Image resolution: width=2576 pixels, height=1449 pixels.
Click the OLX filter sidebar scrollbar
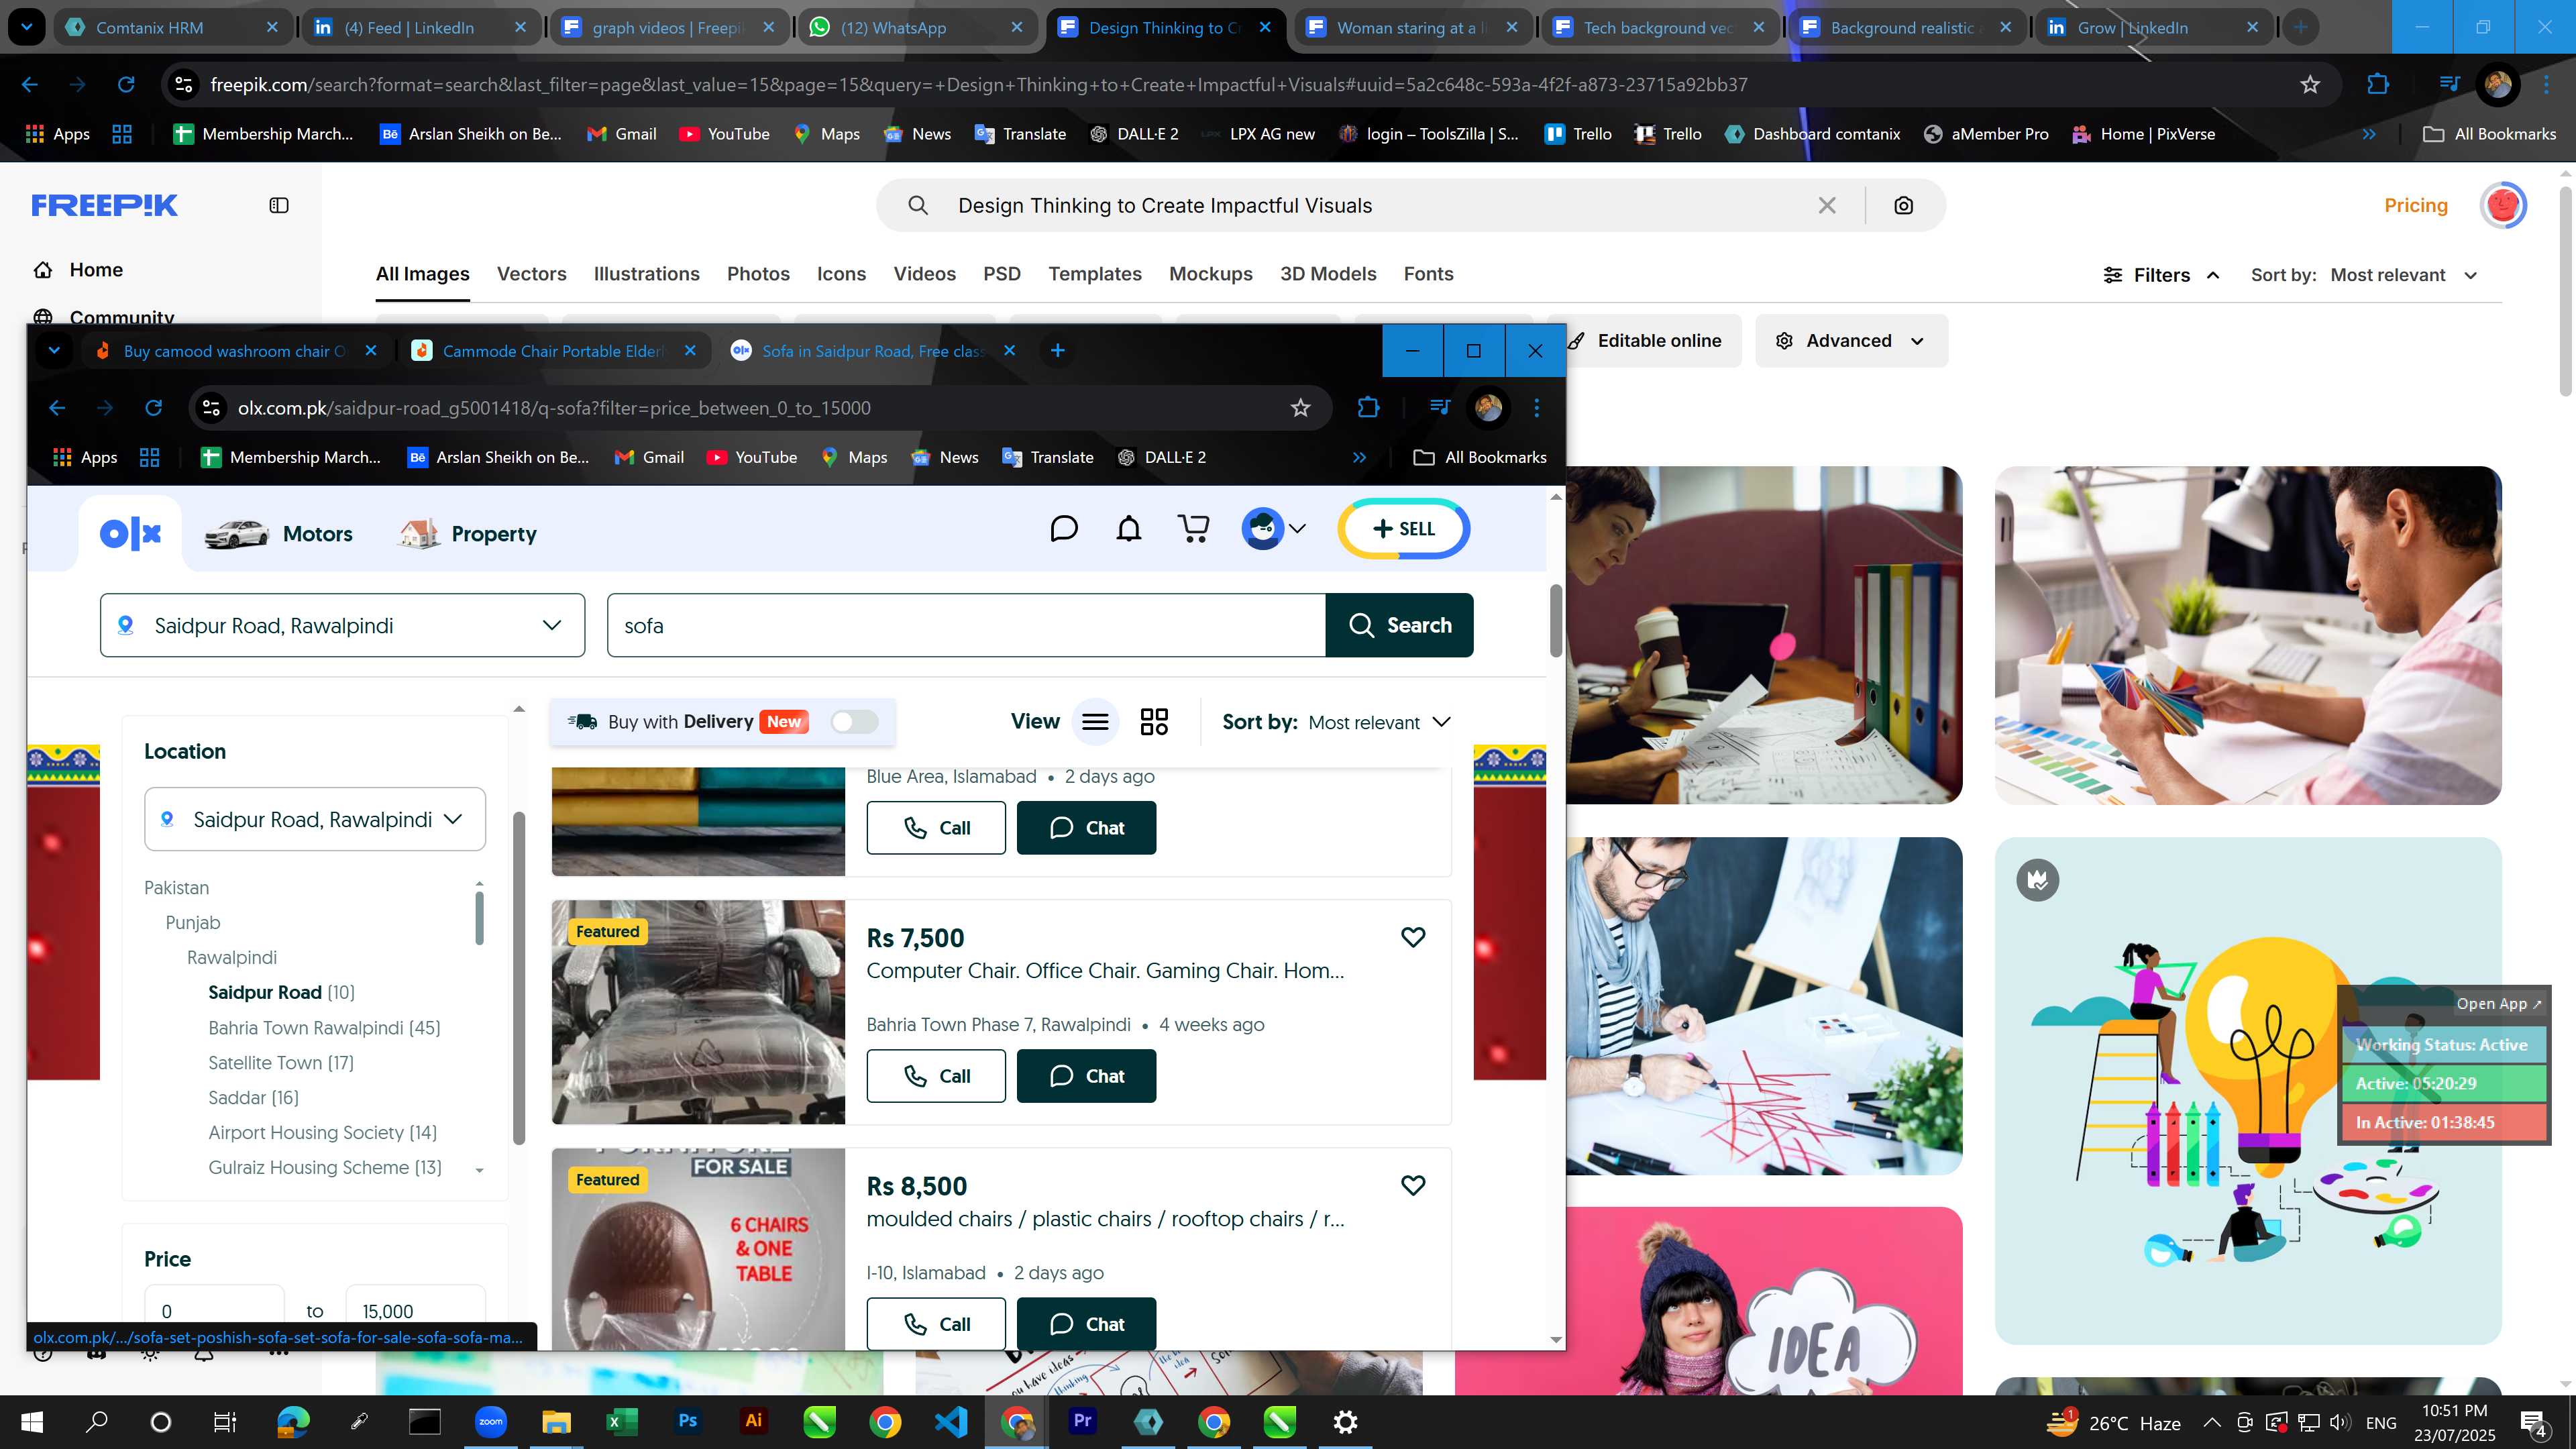518,977
